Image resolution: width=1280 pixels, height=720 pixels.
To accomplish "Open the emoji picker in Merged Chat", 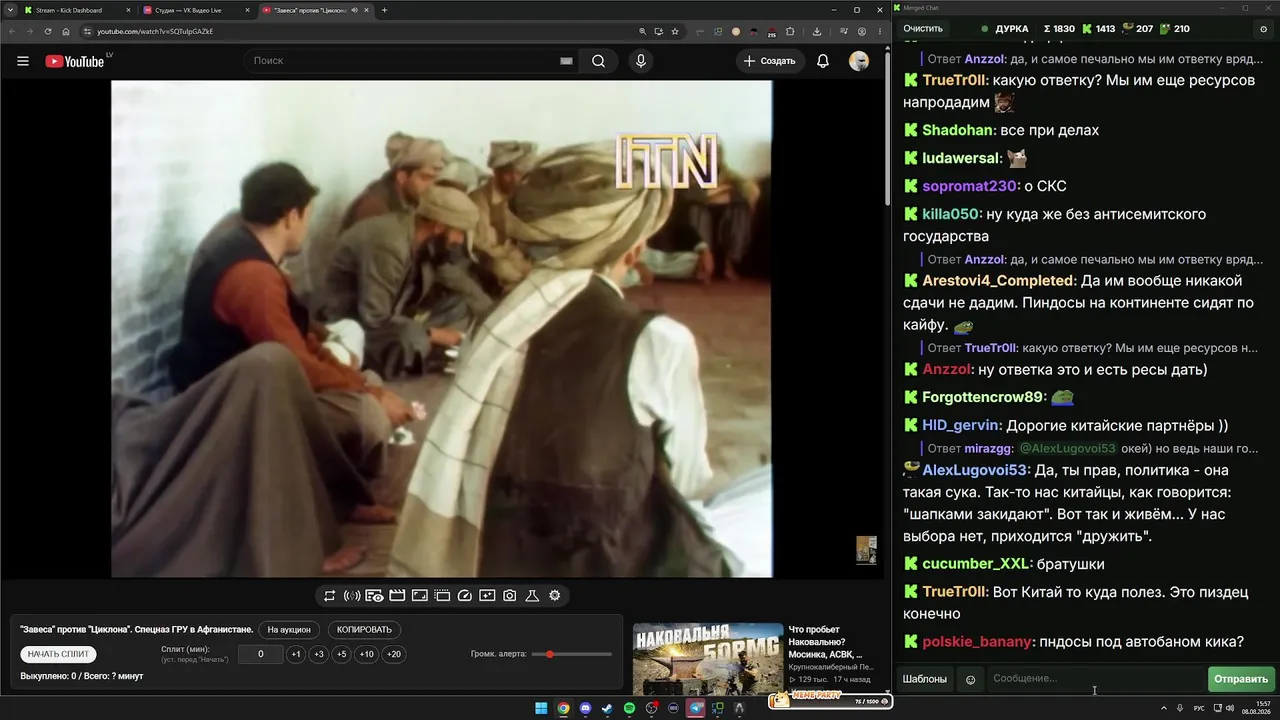I will coord(970,680).
